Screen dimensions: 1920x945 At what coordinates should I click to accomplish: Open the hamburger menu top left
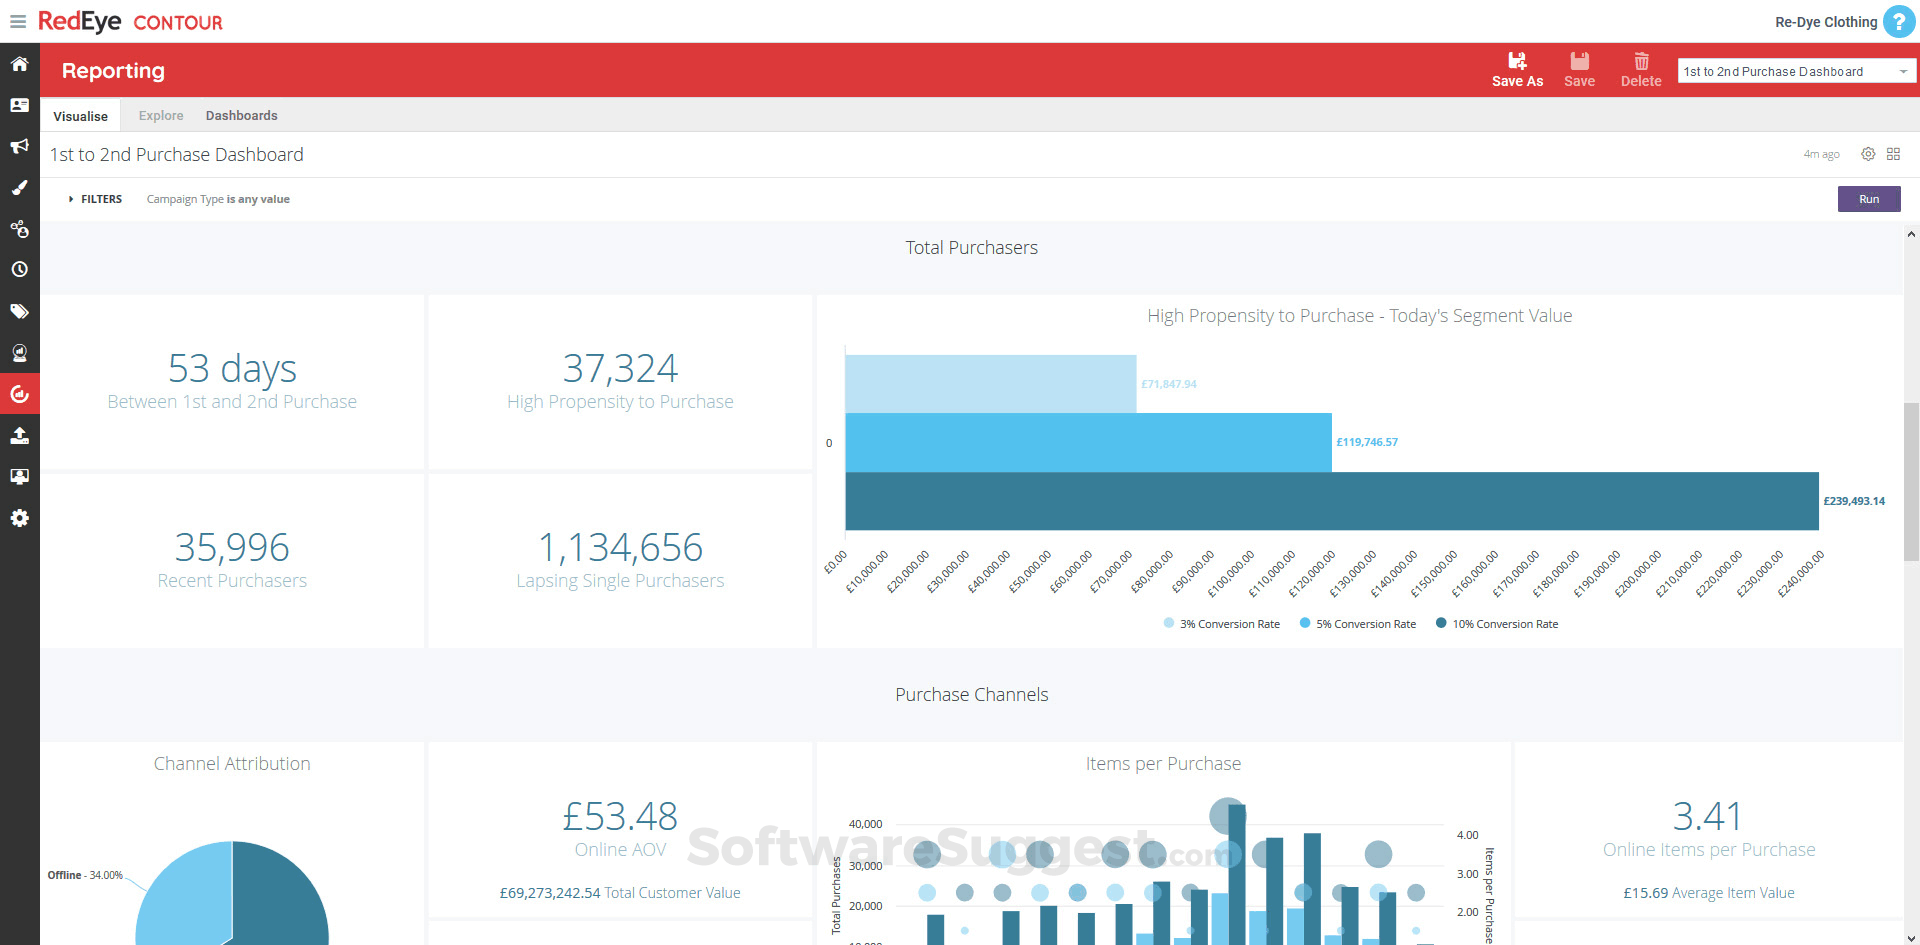[x=17, y=21]
